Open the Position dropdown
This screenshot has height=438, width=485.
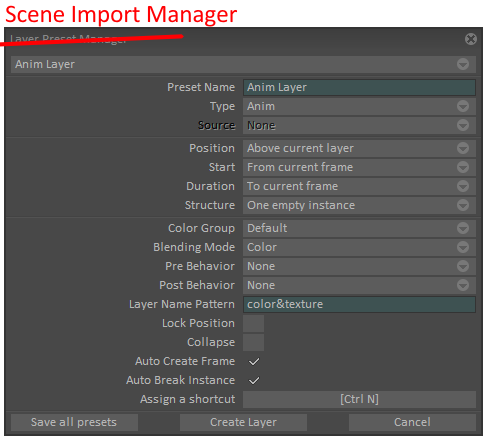359,148
